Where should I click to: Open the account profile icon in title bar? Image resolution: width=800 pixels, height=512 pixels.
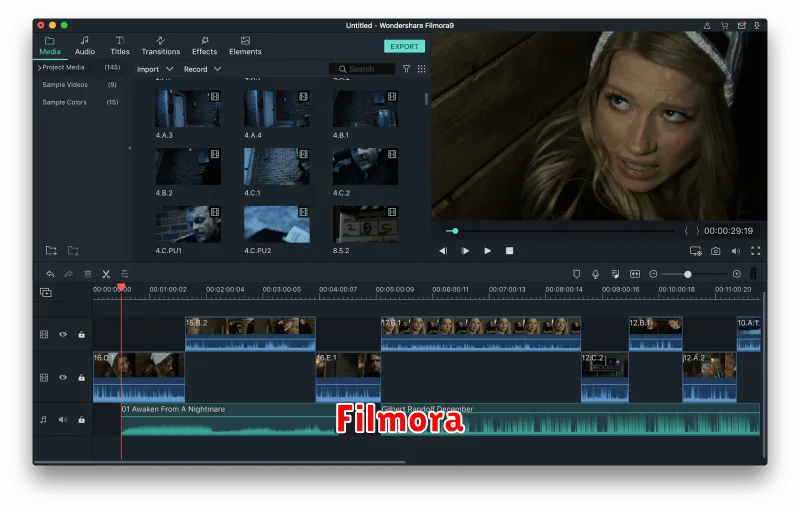[x=707, y=25]
